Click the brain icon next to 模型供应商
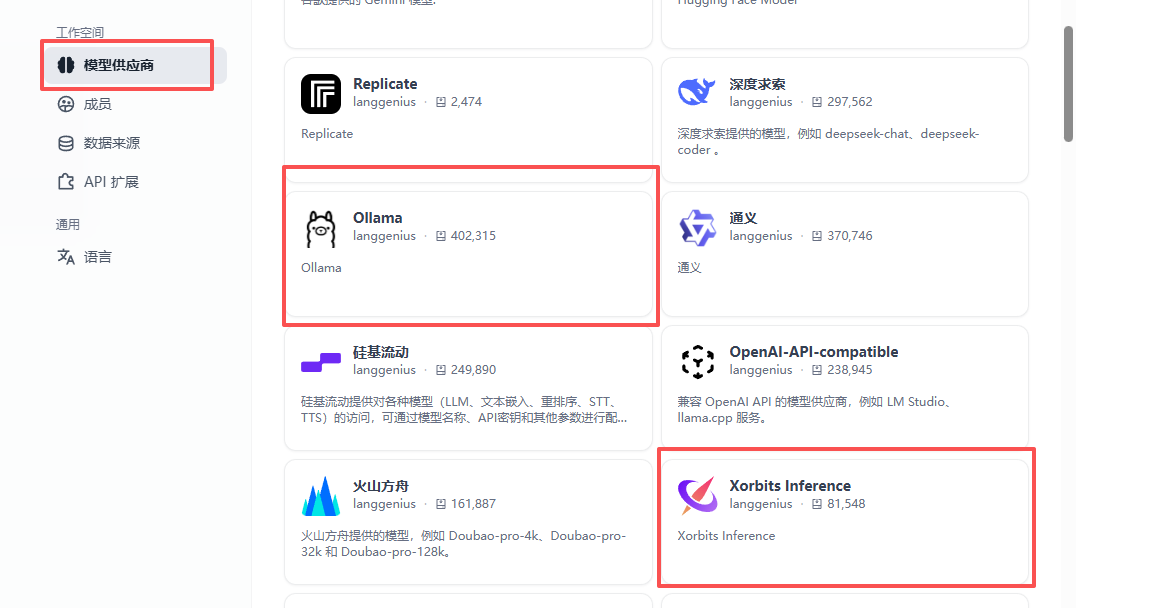The image size is (1159, 608). pos(66,65)
